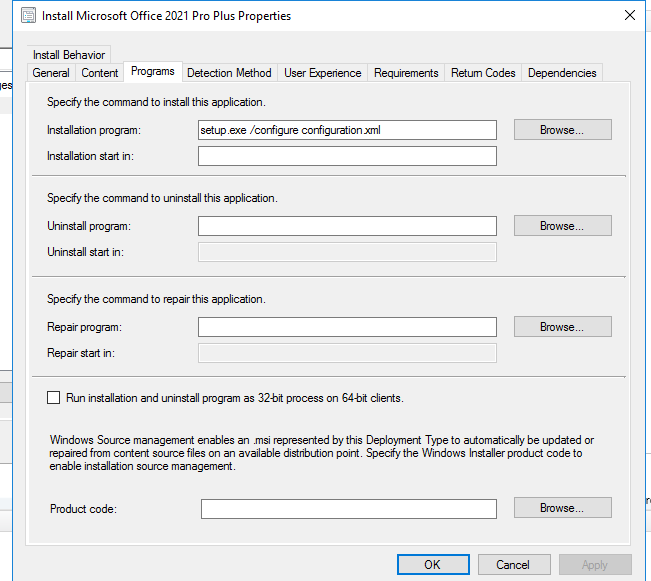The height and width of the screenshot is (581, 651).
Task: View the Dependencies tab
Action: (562, 73)
